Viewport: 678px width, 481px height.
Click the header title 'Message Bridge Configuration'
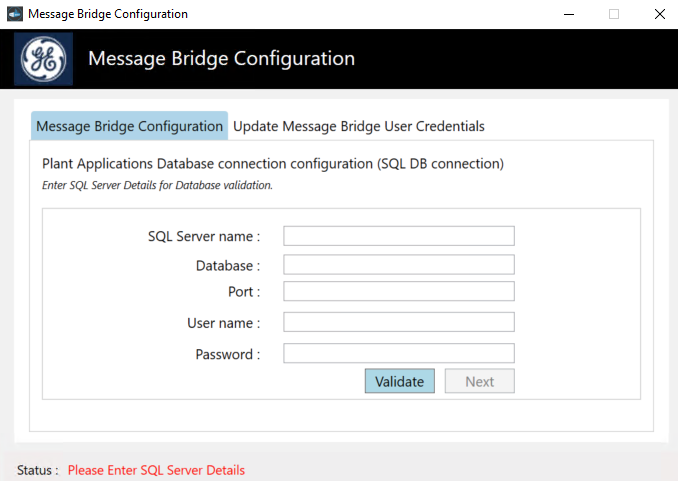(221, 58)
